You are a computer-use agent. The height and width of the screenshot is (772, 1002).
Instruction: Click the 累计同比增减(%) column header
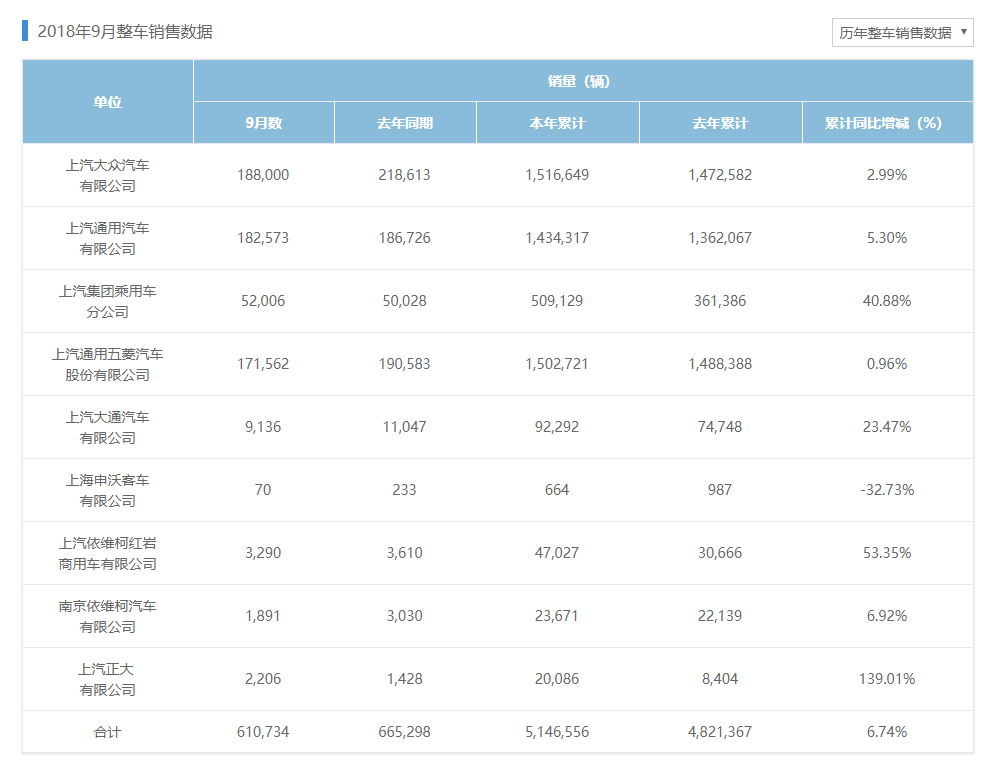888,123
